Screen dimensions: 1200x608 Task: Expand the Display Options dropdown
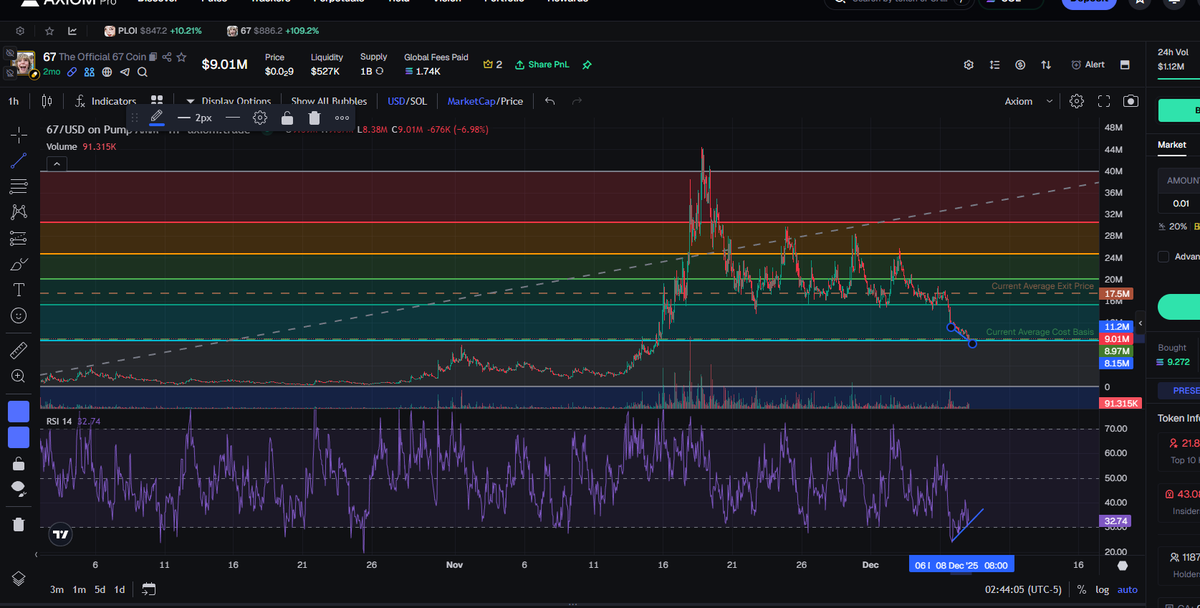[x=229, y=101]
